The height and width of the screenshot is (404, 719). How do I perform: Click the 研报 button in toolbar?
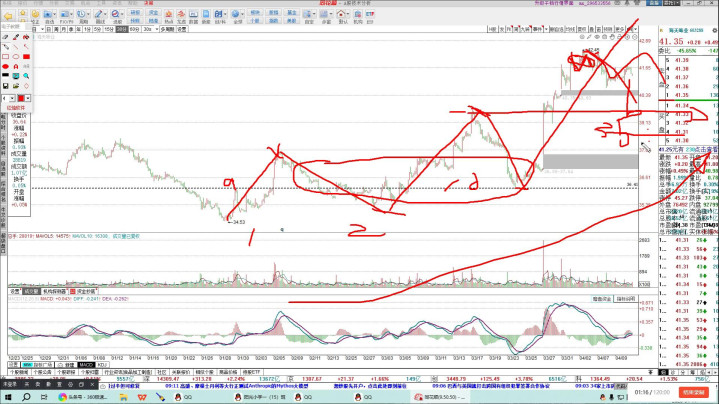[x=135, y=12]
